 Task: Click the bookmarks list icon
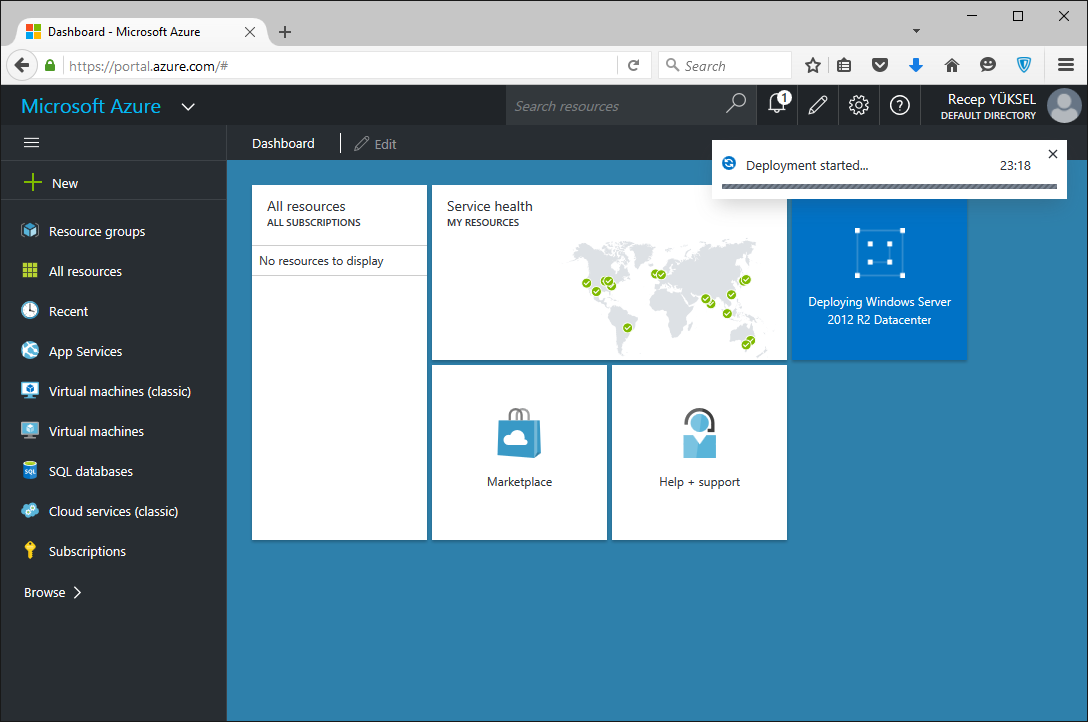(844, 65)
